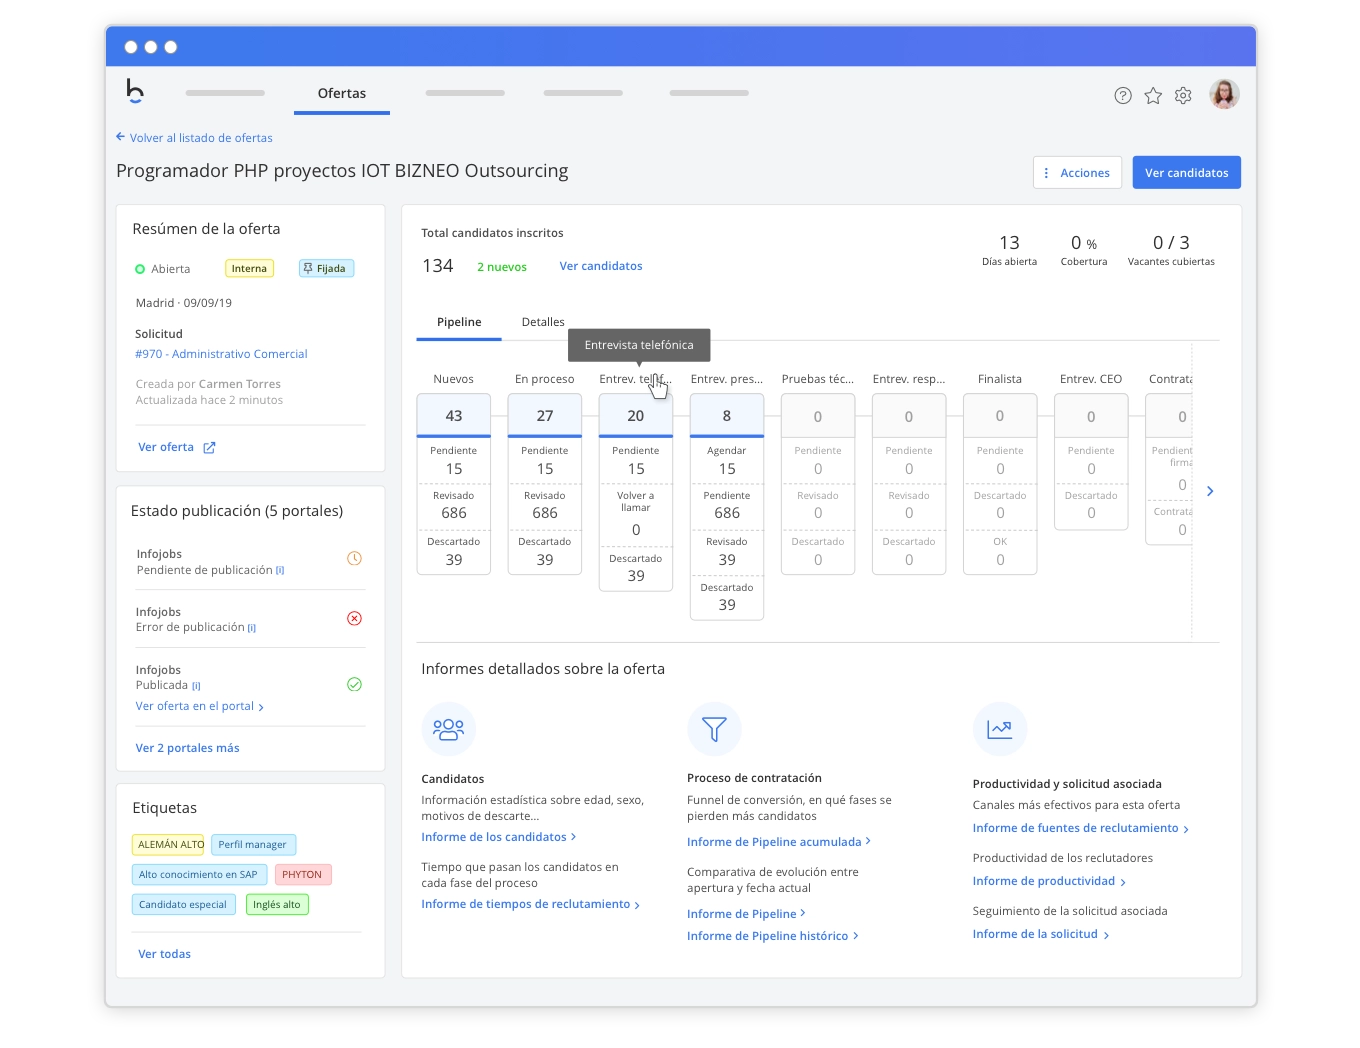The height and width of the screenshot is (1048, 1360).
Task: Open the user profile avatar
Action: click(1224, 94)
